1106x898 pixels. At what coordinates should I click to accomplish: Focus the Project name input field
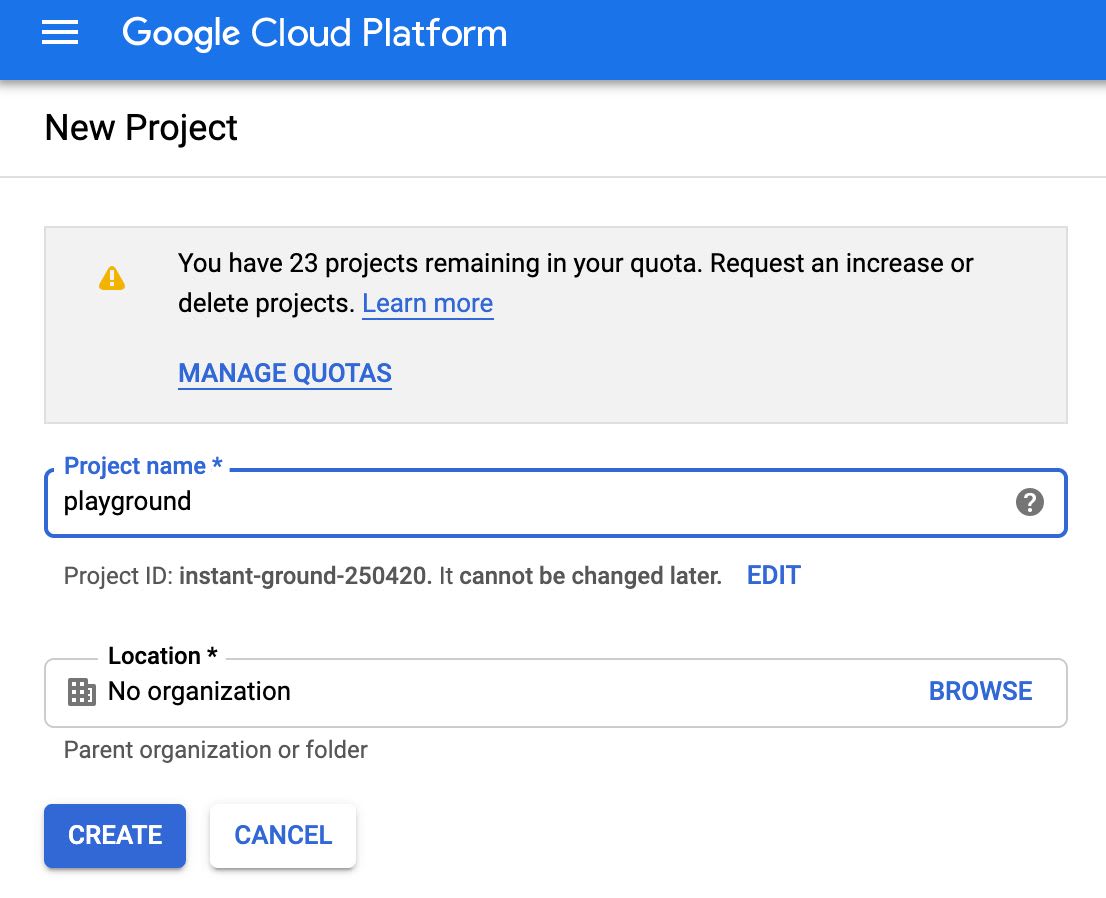[x=556, y=502]
